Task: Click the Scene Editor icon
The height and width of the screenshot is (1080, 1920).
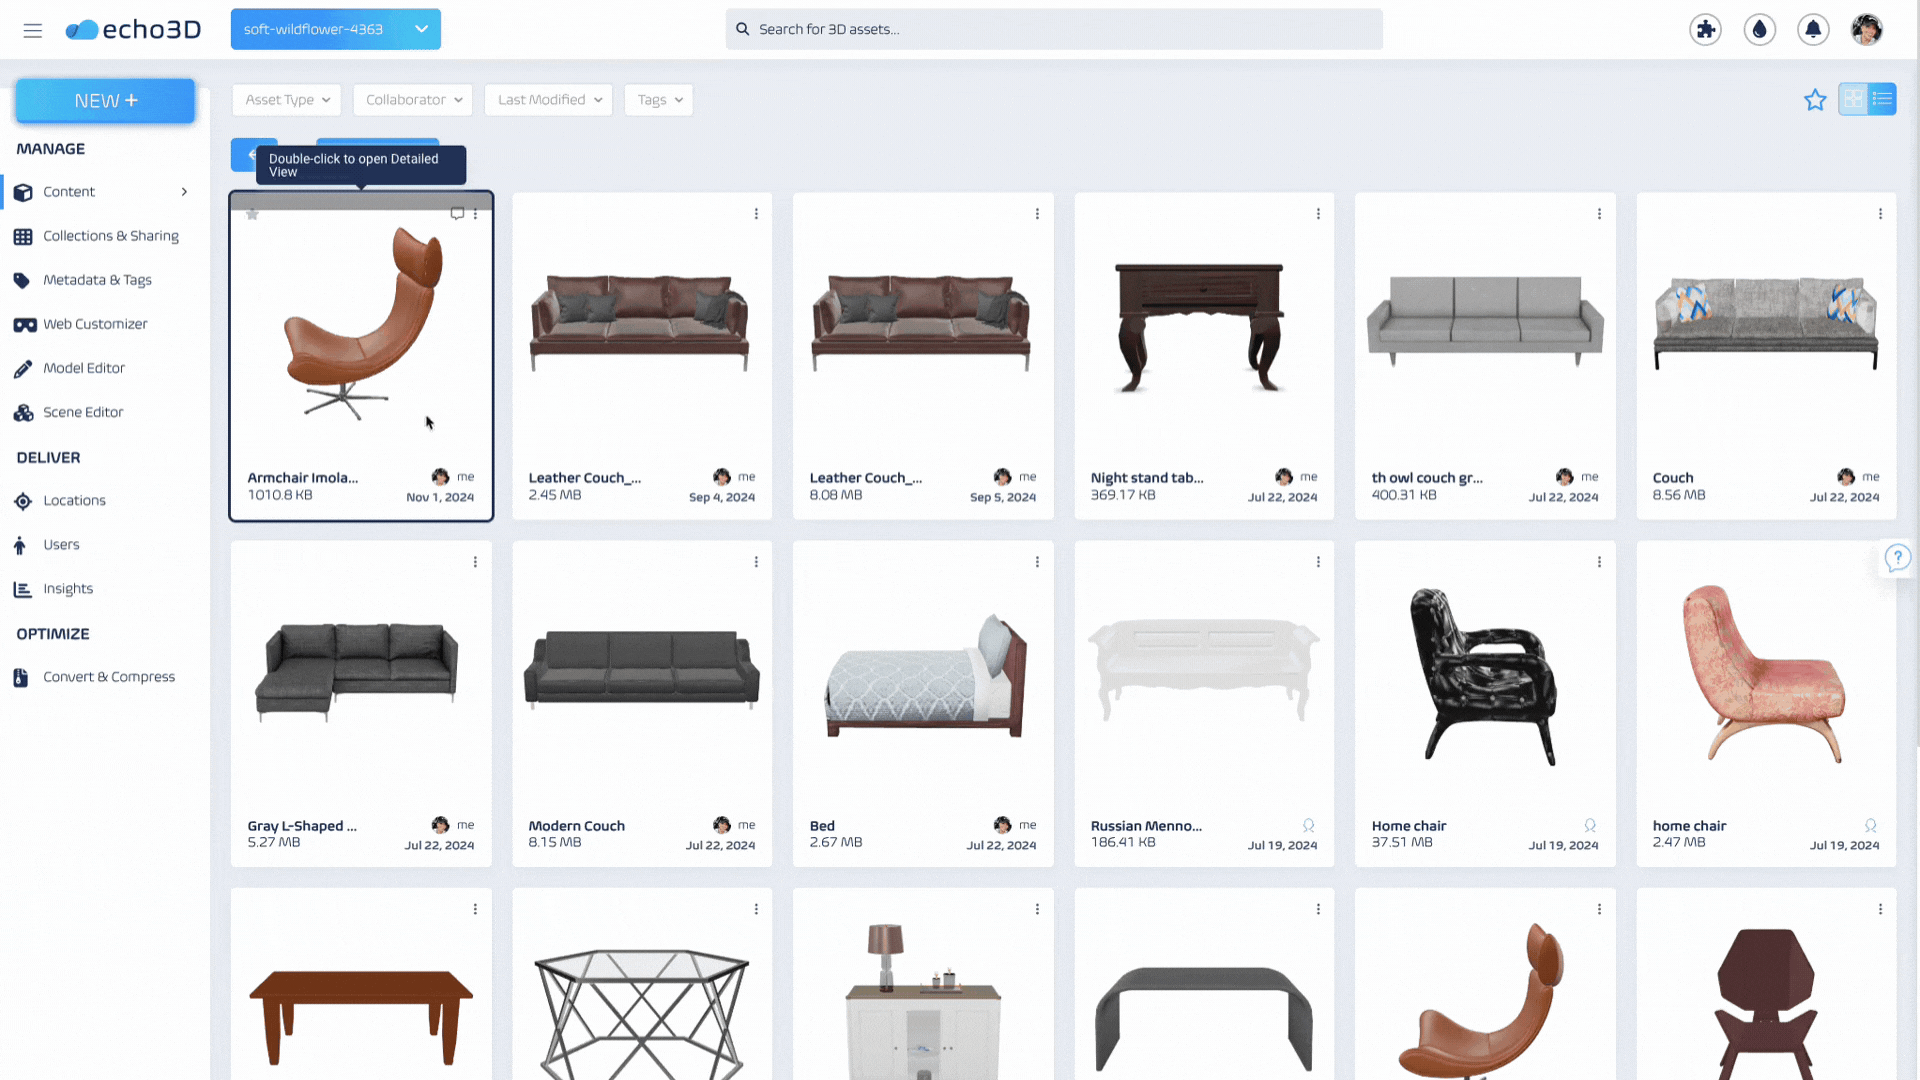Action: click(x=22, y=410)
